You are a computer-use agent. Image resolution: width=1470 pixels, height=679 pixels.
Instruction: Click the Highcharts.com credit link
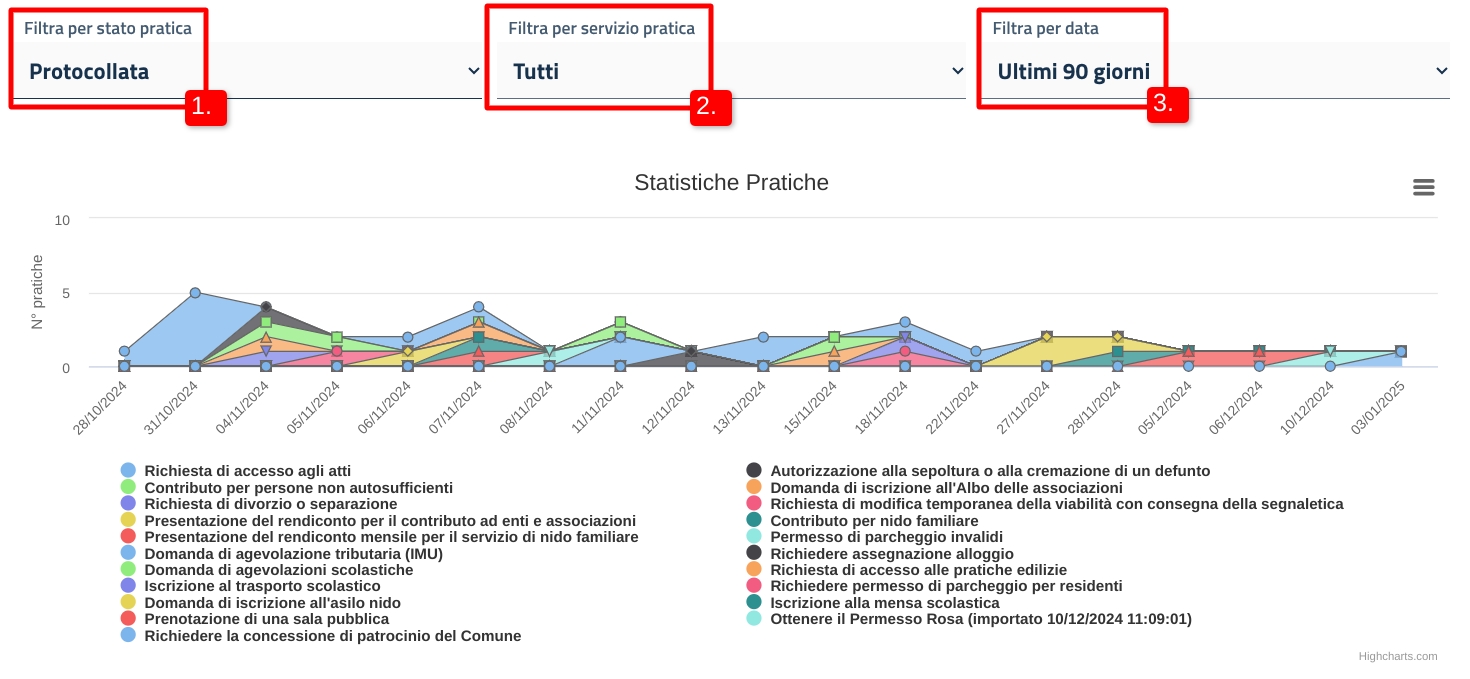tap(1397, 656)
